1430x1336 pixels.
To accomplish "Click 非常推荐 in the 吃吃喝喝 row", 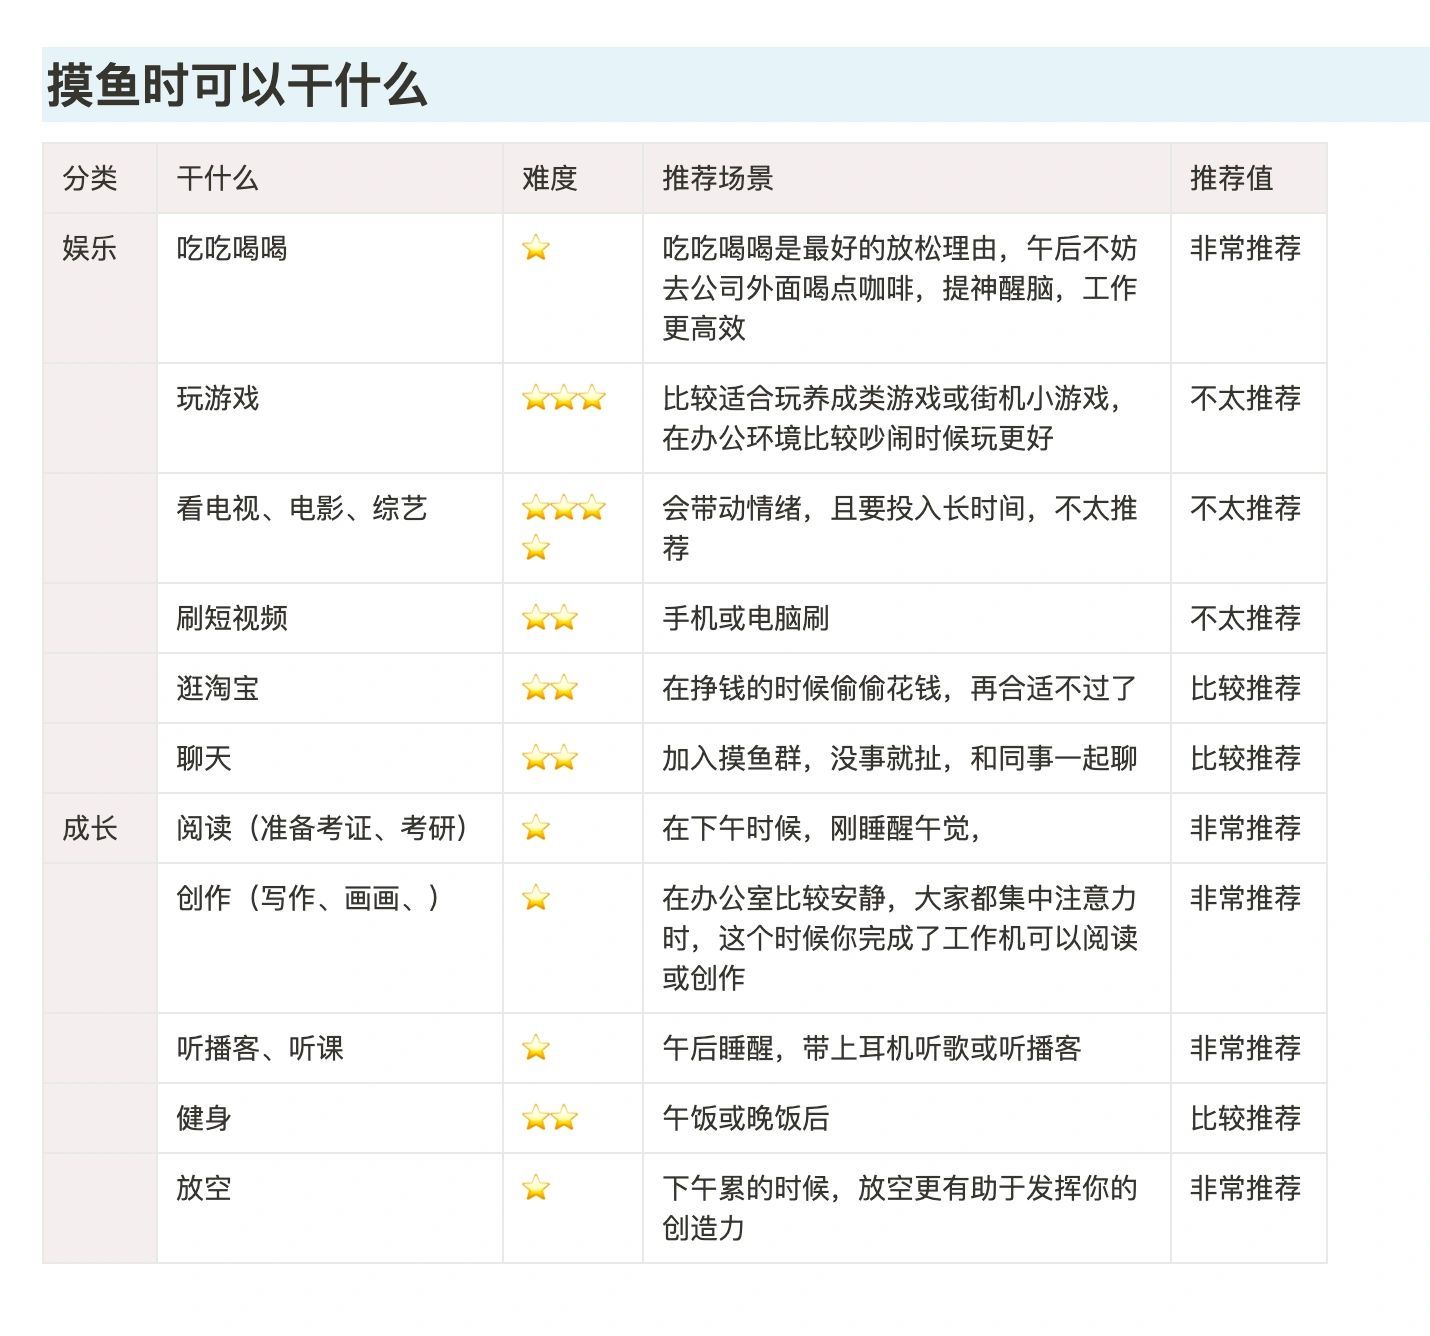I will pyautogui.click(x=1246, y=248).
